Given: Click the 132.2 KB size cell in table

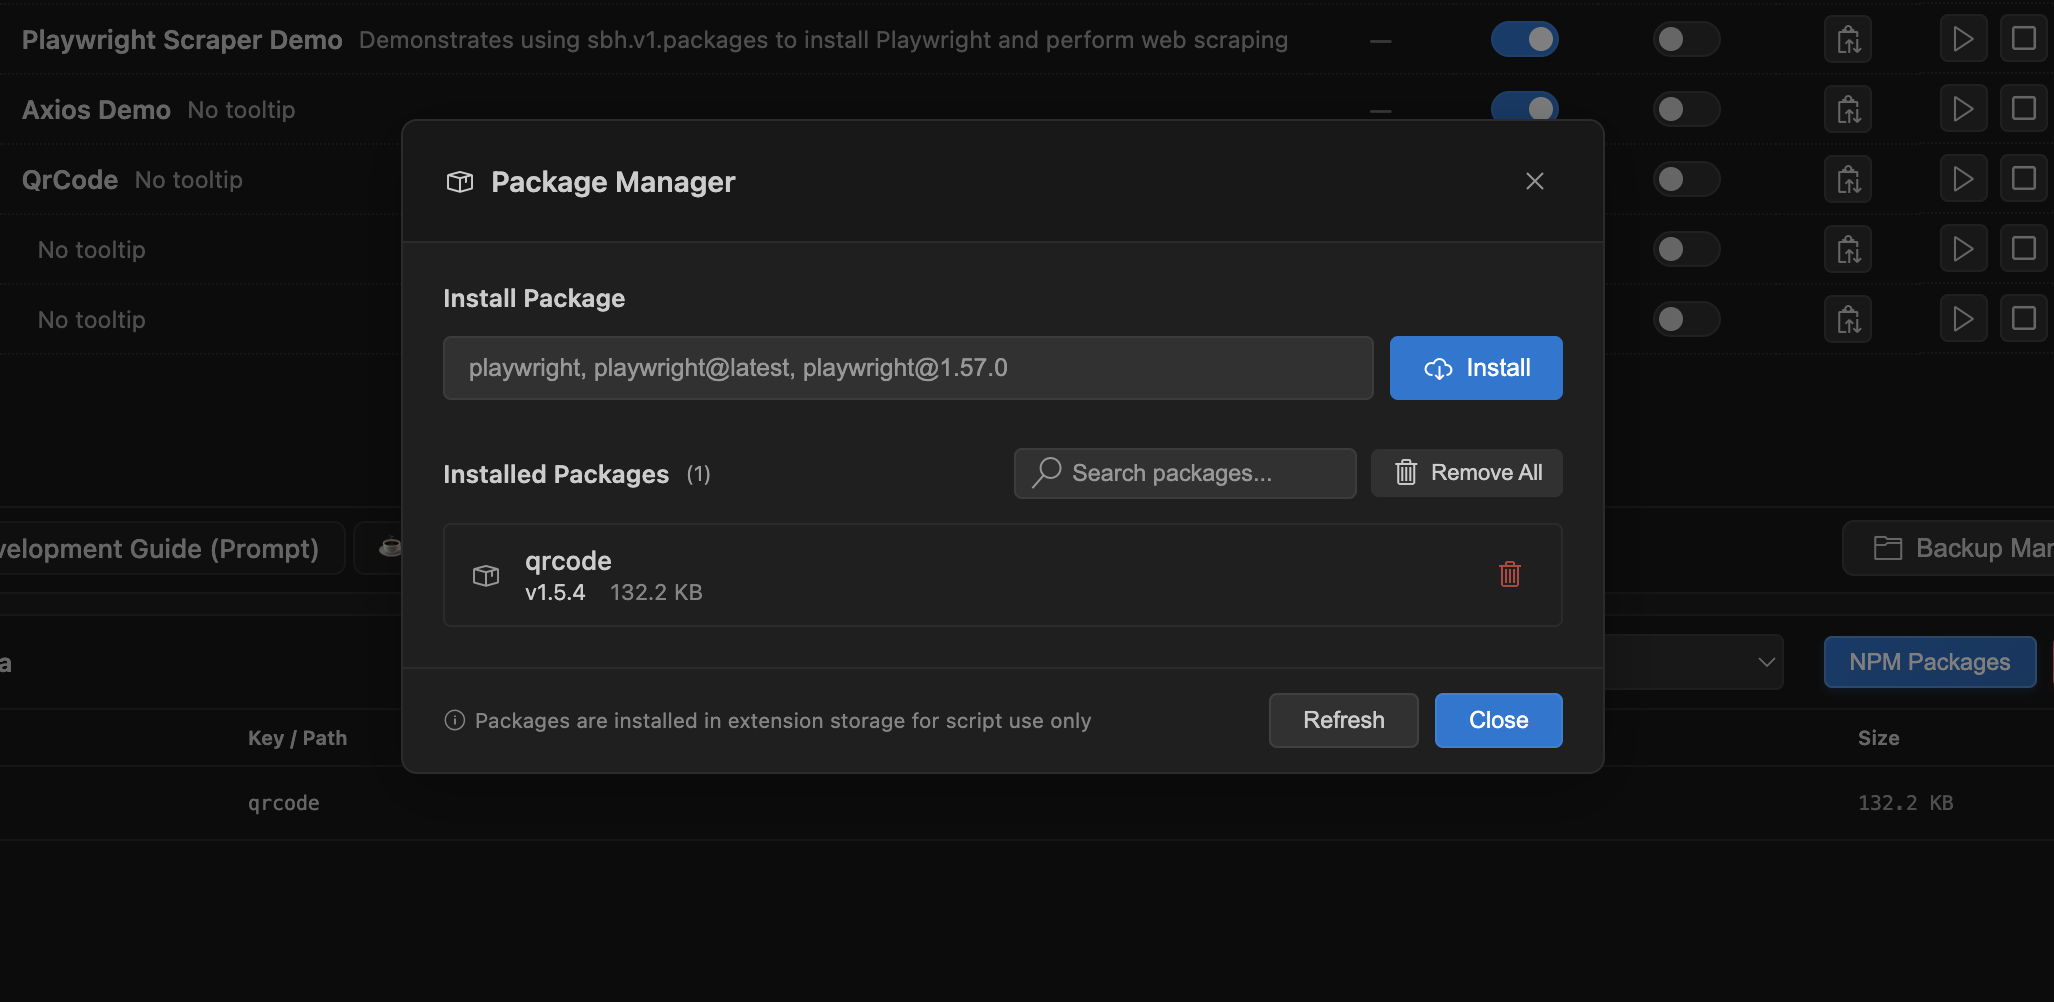Looking at the screenshot, I should [x=1906, y=803].
